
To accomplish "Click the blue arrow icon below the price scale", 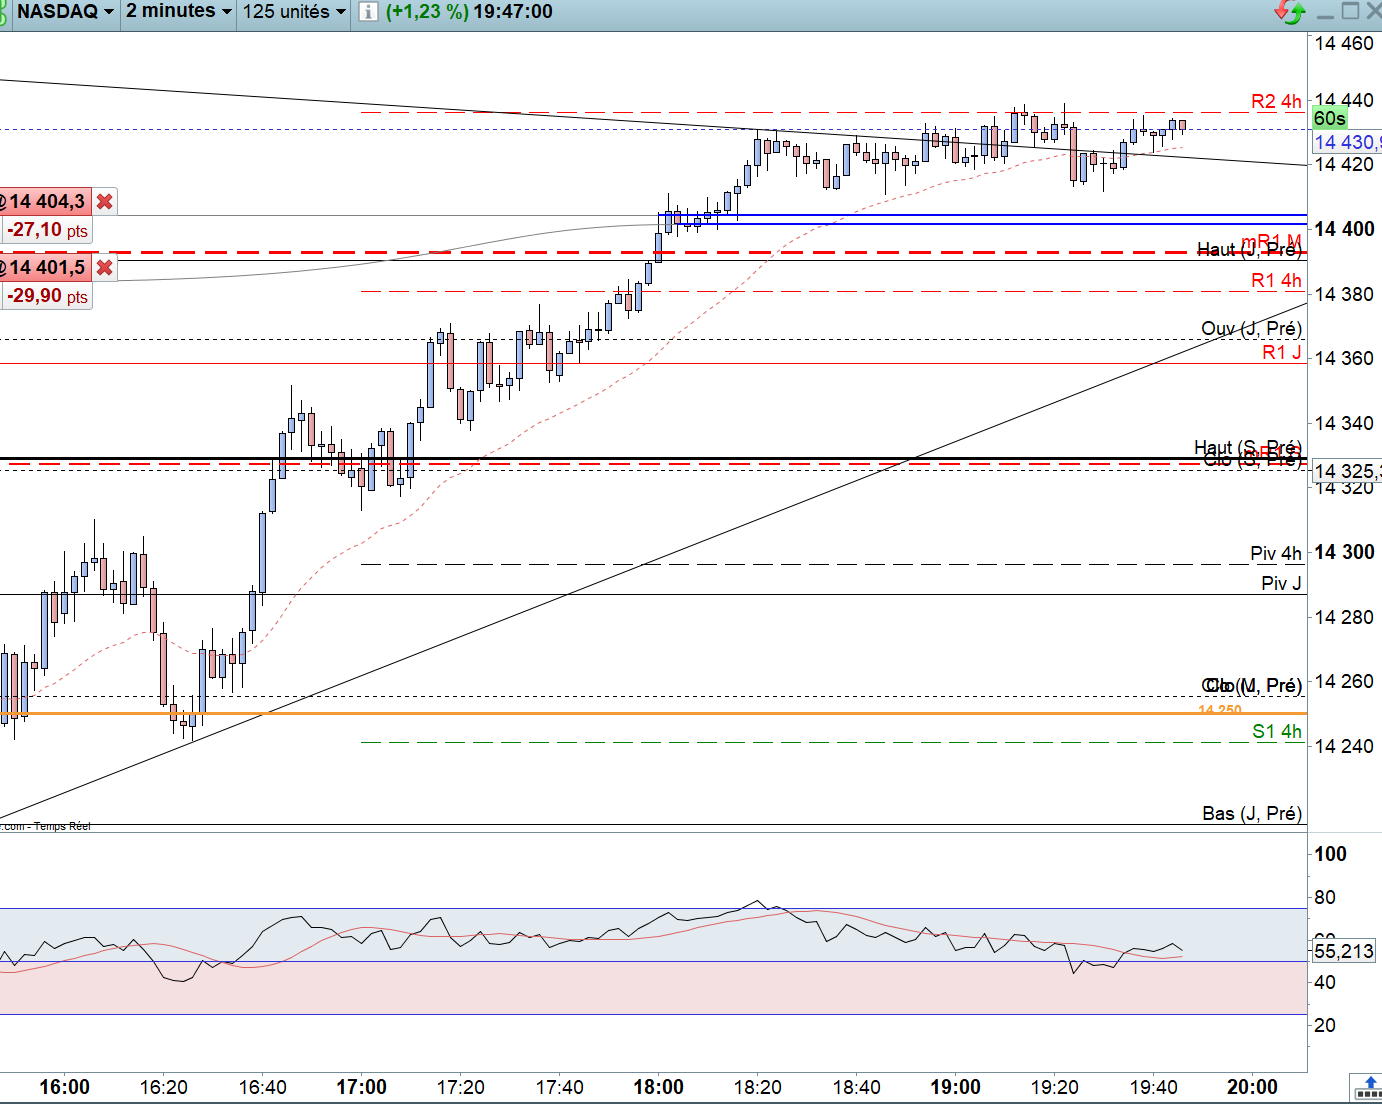I will [x=1368, y=1087].
